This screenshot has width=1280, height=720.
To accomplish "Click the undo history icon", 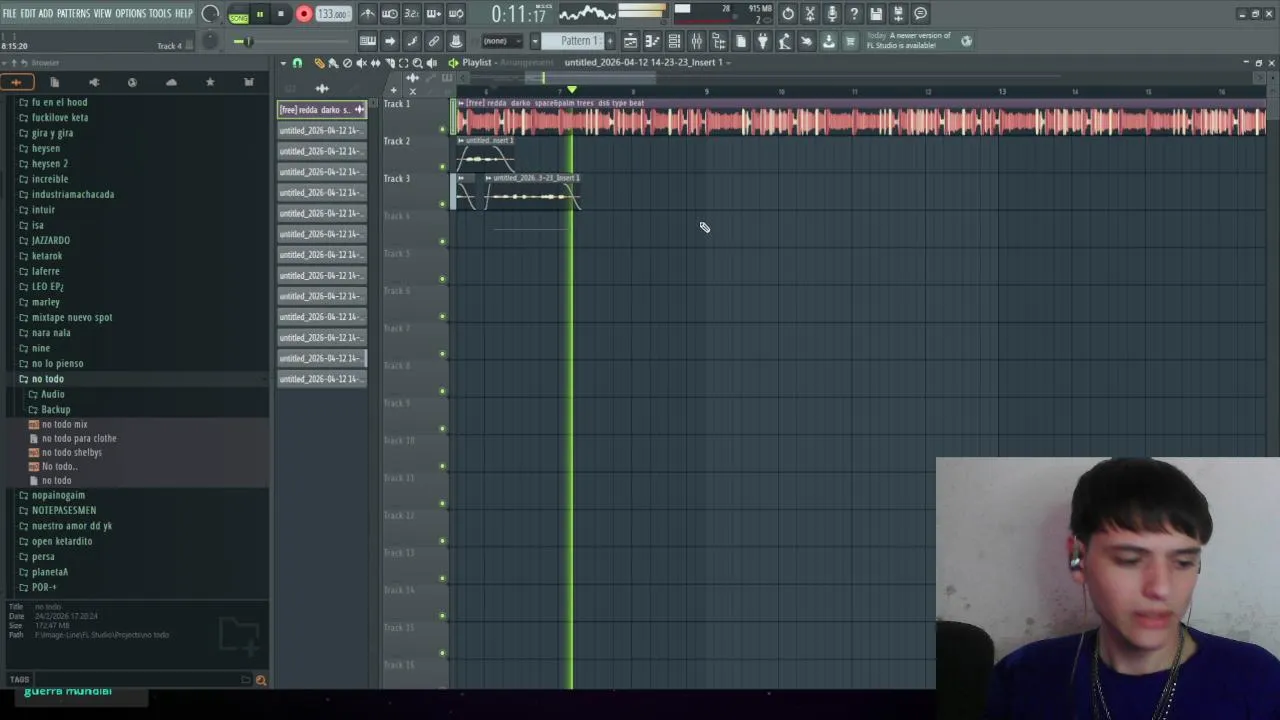I will click(788, 14).
